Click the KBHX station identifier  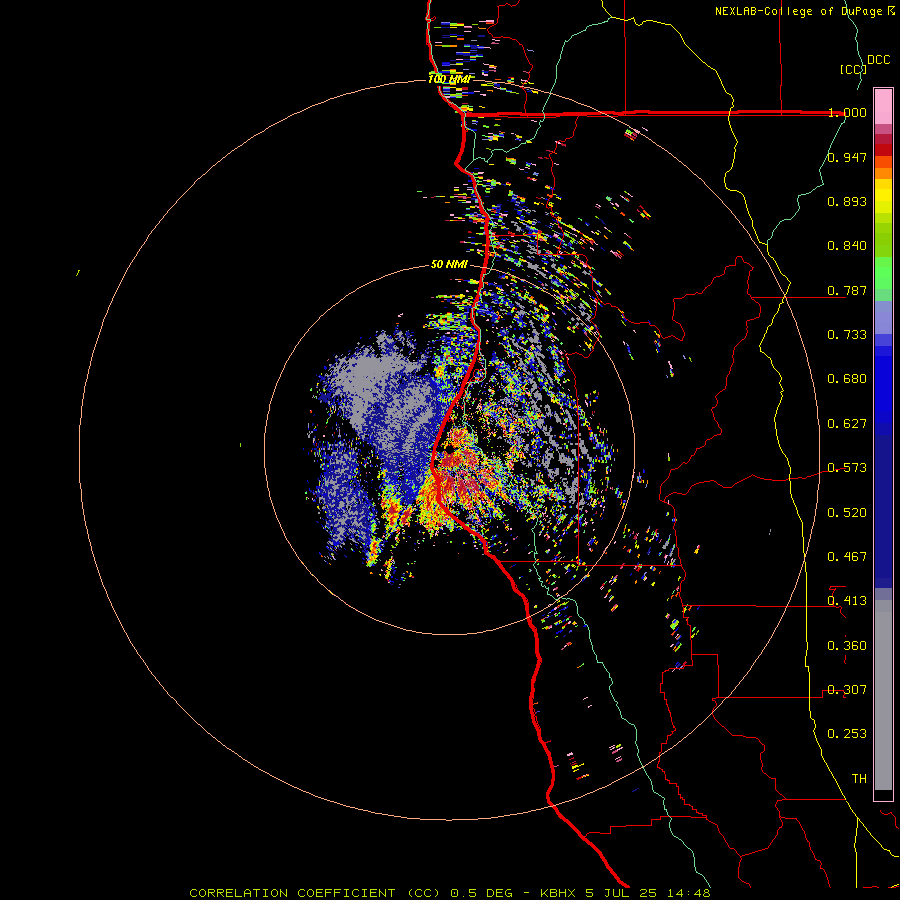click(x=557, y=893)
